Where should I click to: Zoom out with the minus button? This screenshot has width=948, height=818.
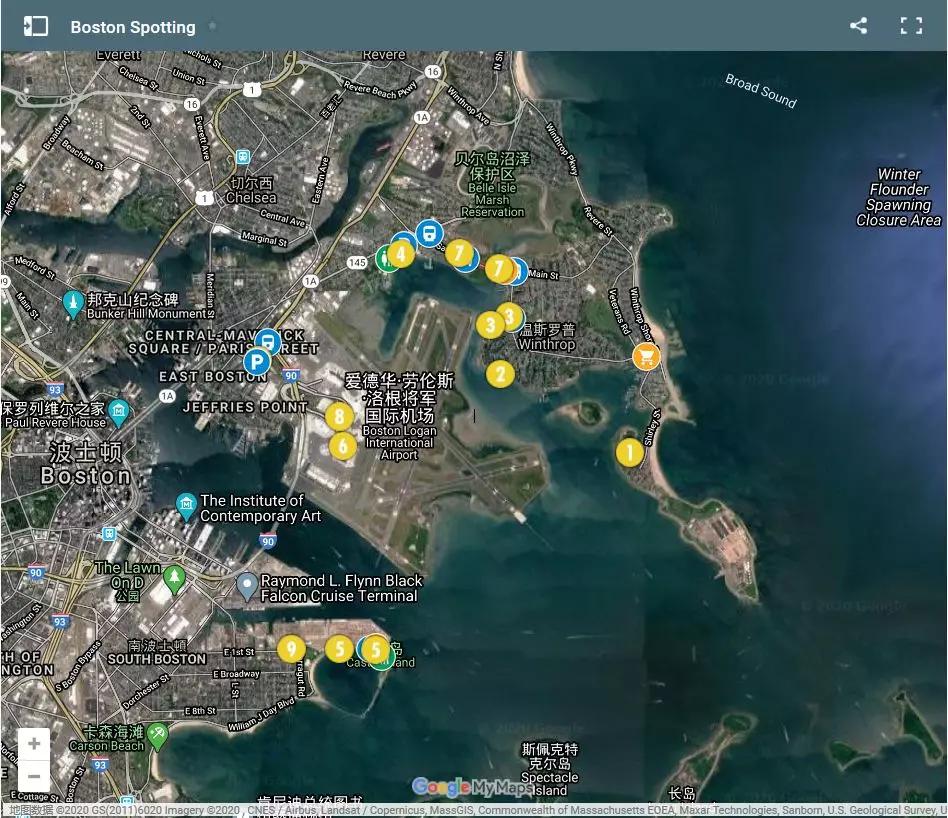(34, 777)
